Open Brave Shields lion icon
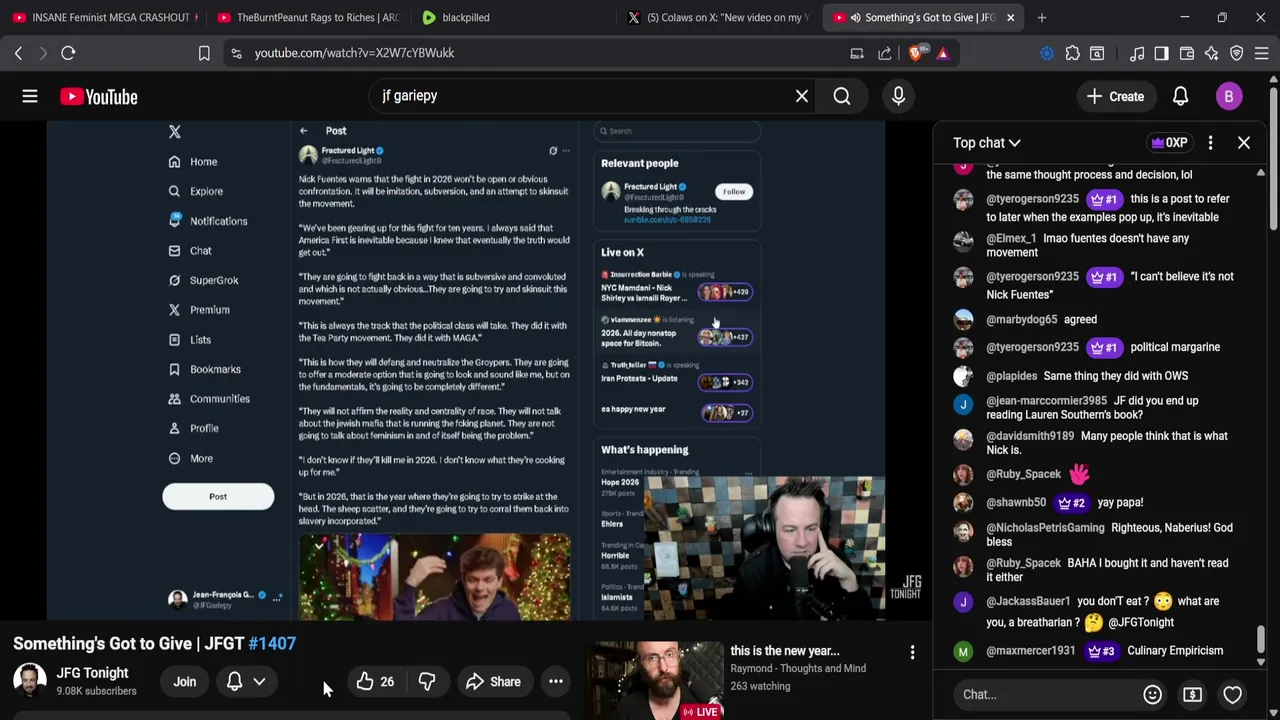This screenshot has height=720, width=1280. pos(917,53)
